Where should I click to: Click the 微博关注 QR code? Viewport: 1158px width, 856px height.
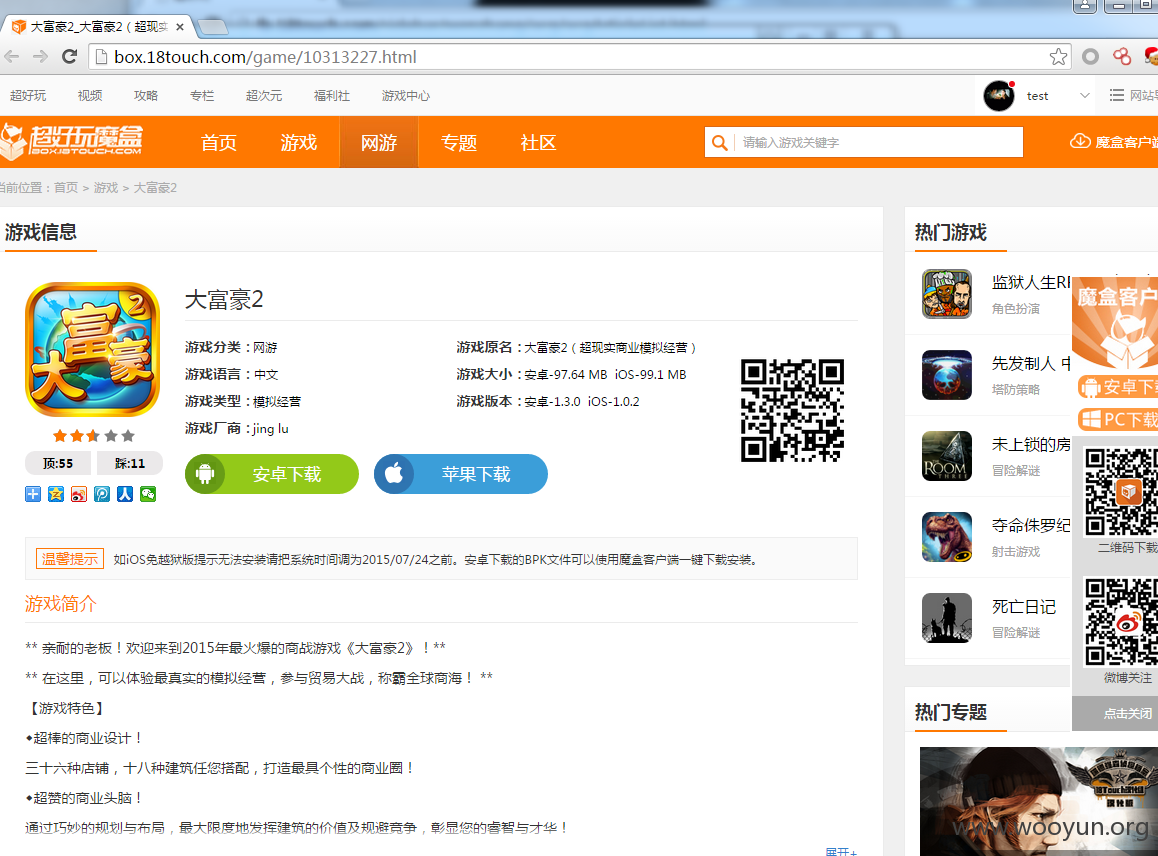[x=1121, y=623]
